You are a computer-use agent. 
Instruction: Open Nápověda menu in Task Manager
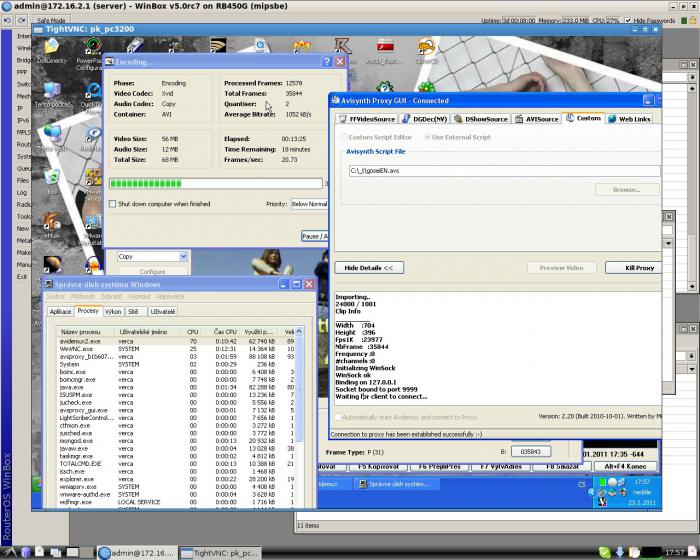(171, 296)
